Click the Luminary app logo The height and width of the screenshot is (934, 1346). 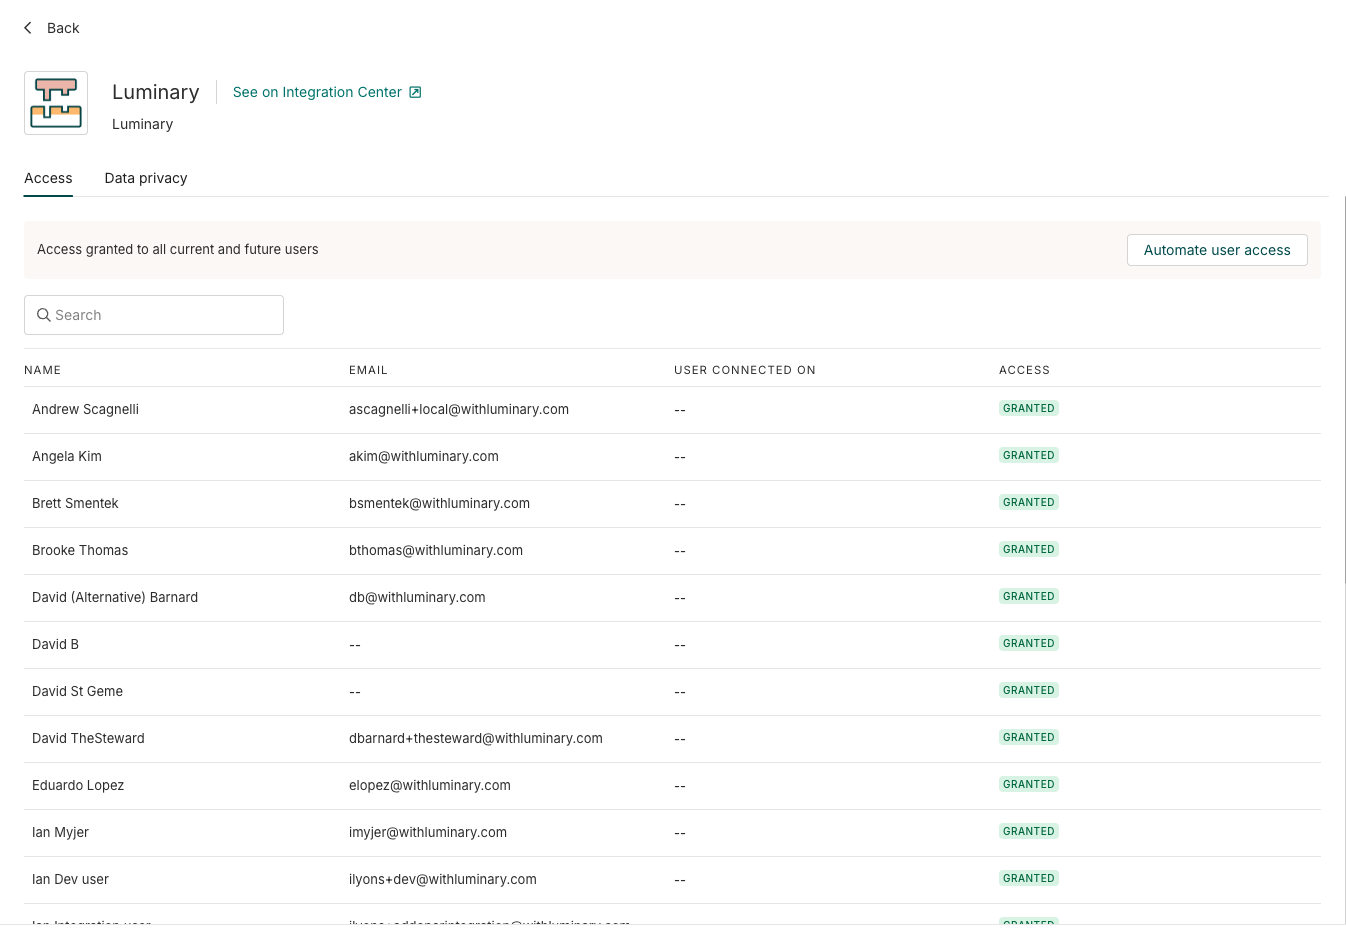tap(56, 103)
